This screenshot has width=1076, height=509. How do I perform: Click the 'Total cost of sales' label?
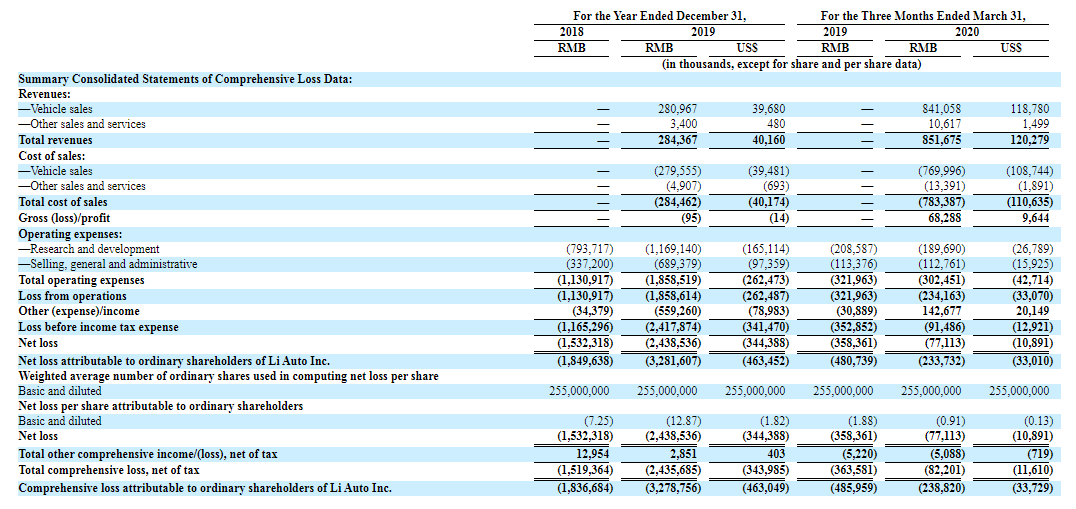(63, 202)
